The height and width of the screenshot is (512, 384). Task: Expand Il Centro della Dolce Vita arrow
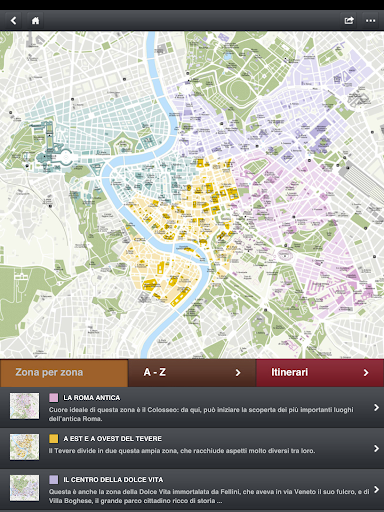pos(376,489)
